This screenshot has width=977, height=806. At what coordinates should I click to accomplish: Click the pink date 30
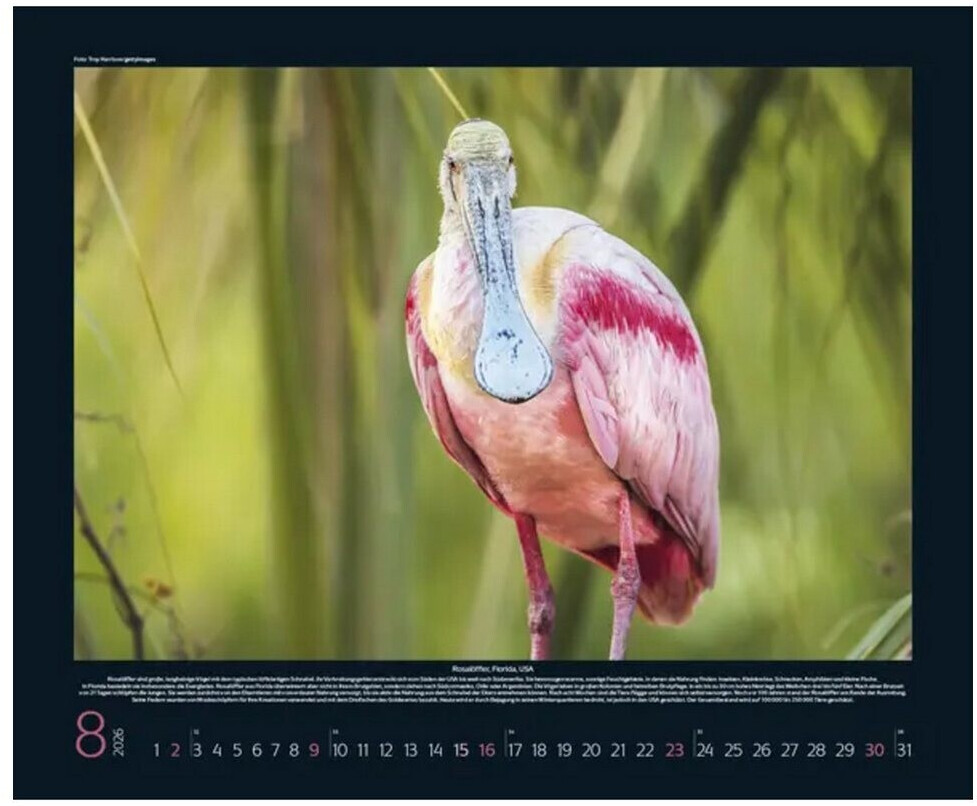(874, 750)
